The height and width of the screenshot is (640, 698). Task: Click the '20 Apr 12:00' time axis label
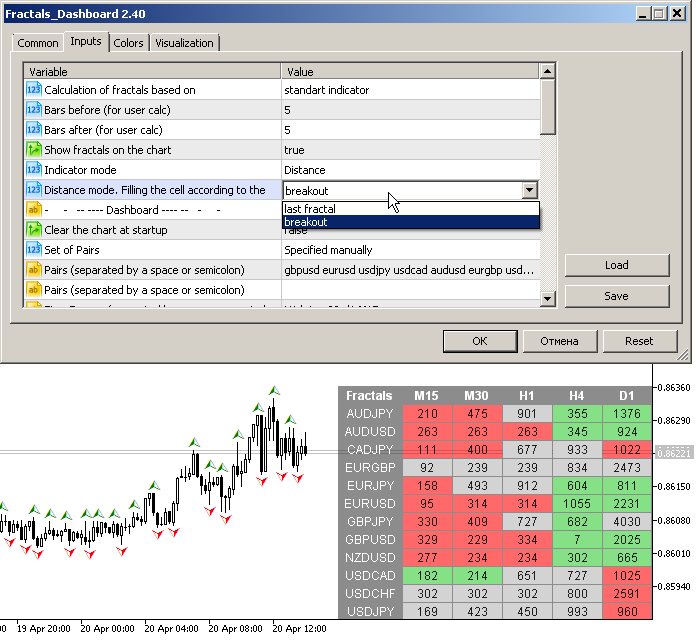(x=299, y=629)
